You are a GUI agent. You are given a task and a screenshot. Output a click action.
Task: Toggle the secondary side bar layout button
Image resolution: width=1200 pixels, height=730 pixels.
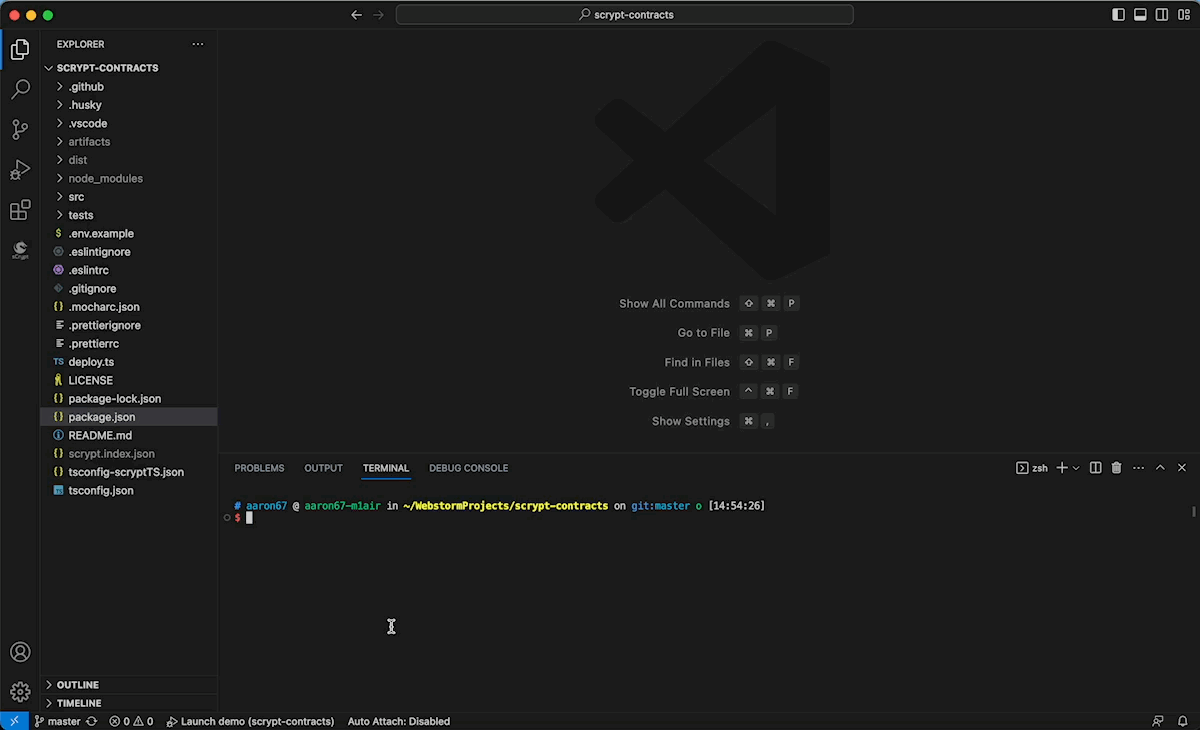(x=1162, y=15)
